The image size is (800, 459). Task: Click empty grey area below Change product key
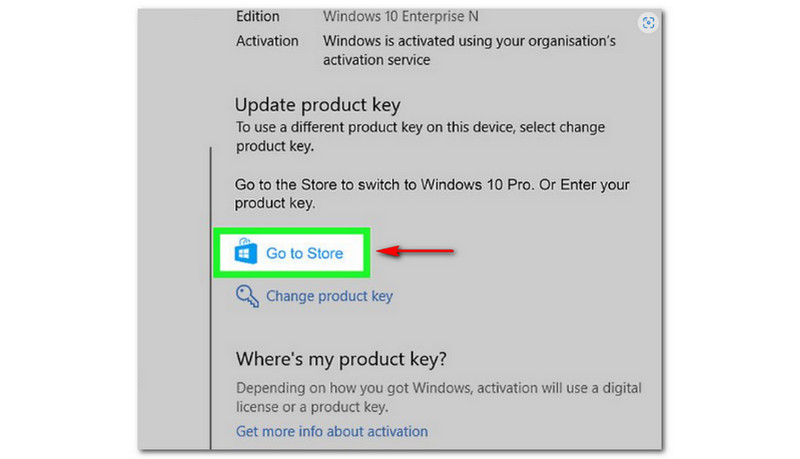point(450,325)
